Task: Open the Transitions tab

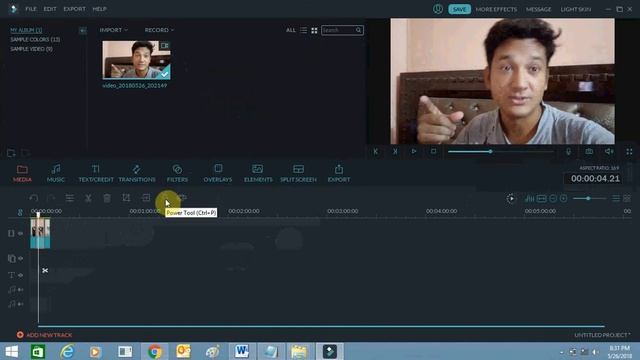Action: [x=137, y=173]
